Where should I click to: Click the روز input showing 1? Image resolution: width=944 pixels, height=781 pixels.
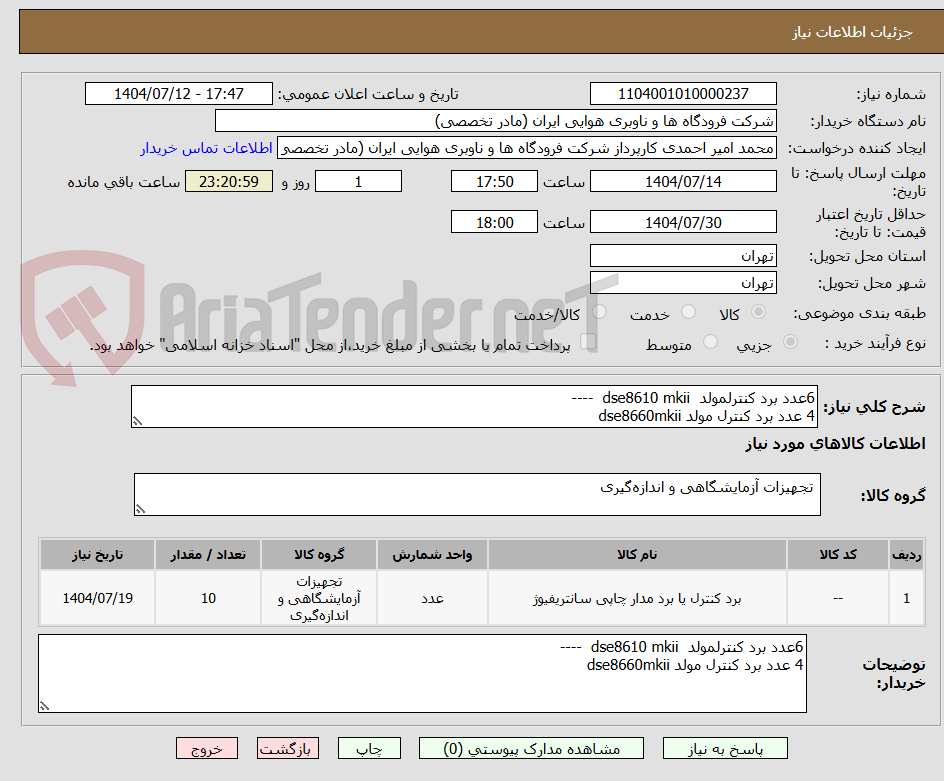pyautogui.click(x=358, y=181)
